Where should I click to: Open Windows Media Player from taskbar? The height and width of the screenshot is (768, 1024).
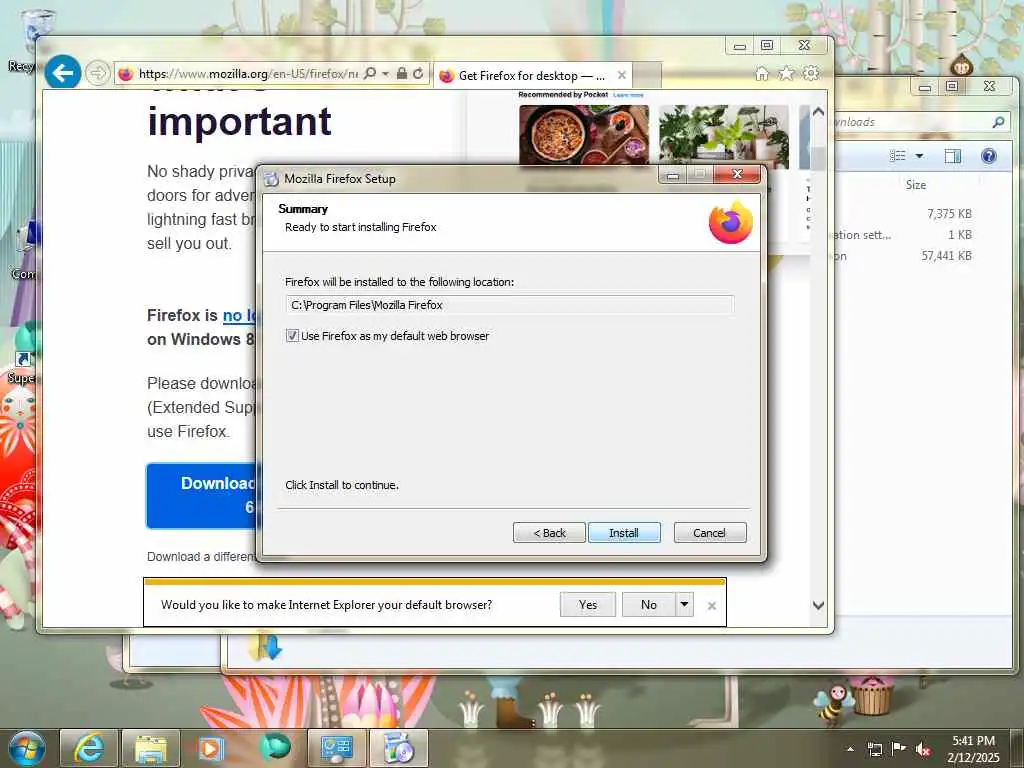tap(211, 748)
